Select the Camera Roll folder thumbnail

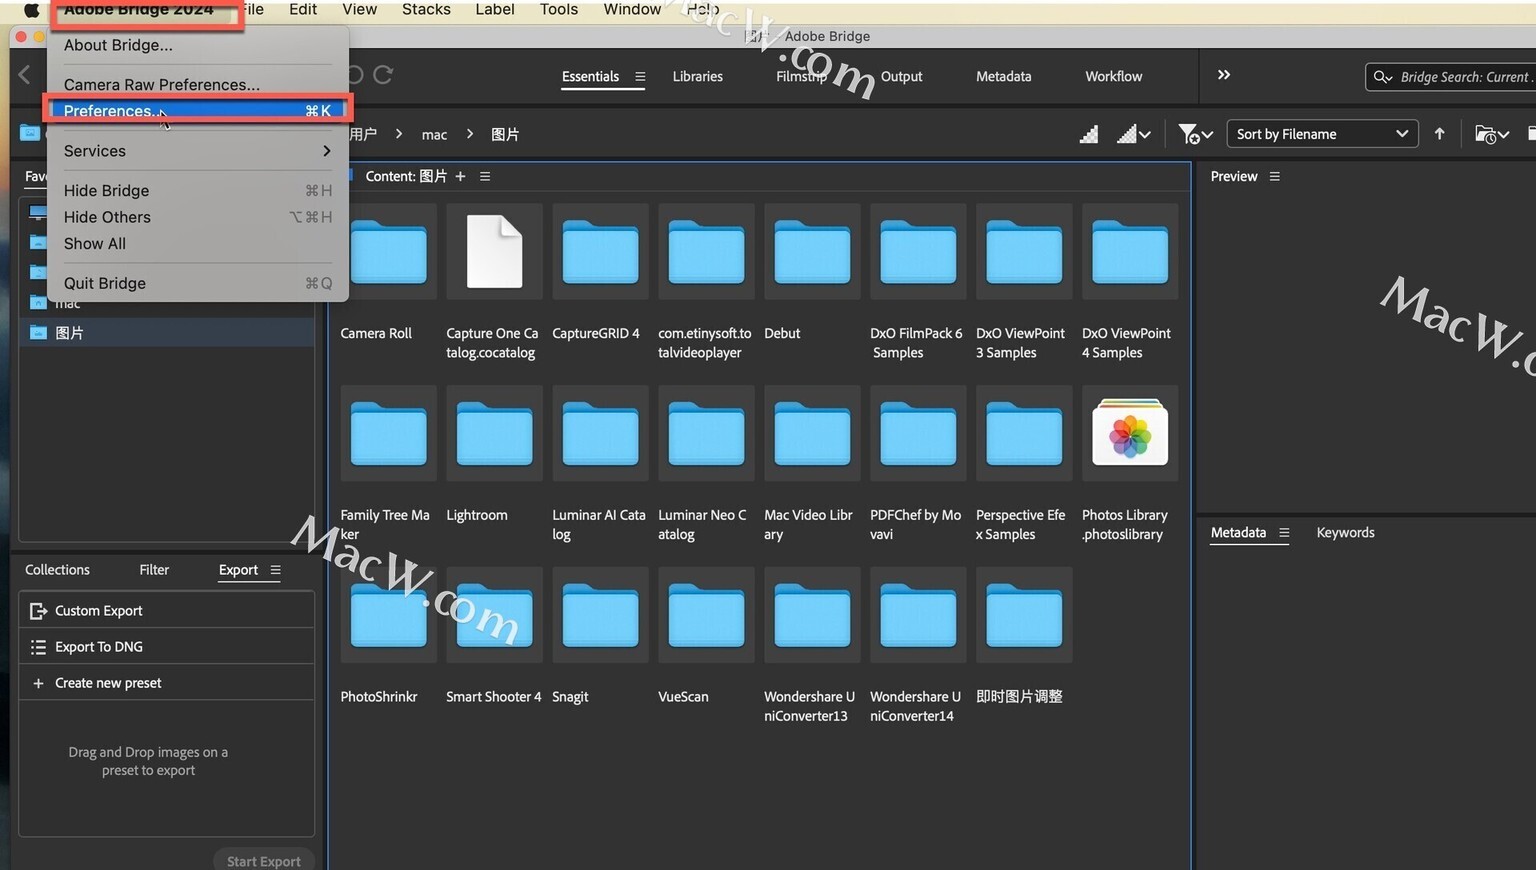pyautogui.click(x=388, y=252)
